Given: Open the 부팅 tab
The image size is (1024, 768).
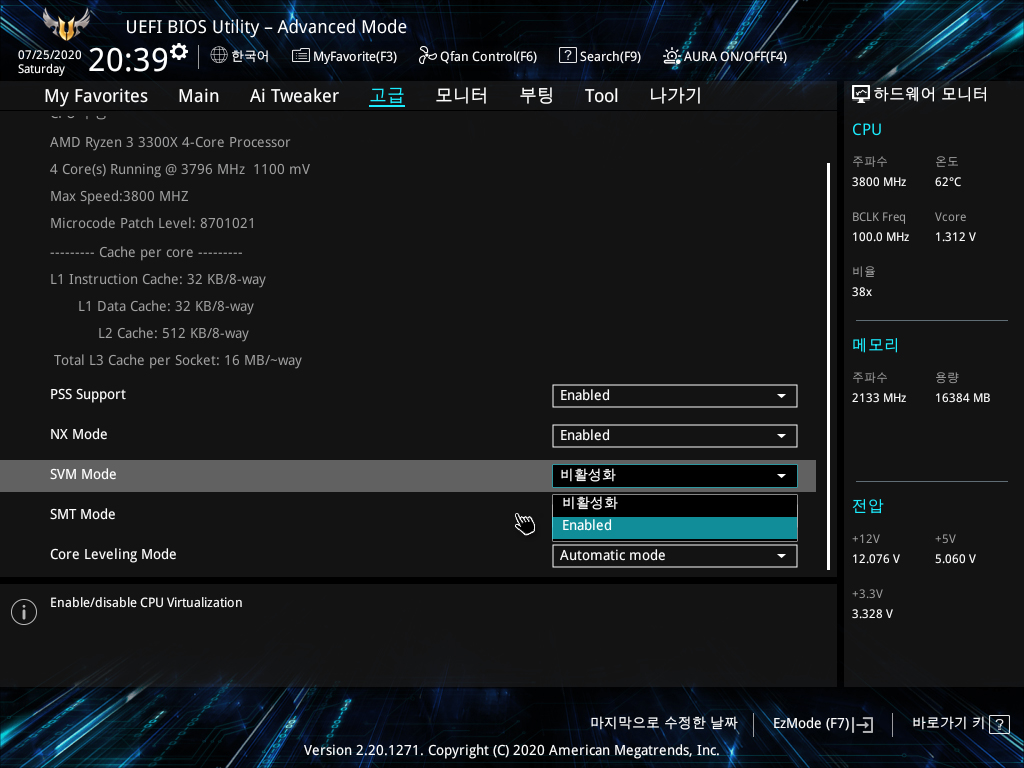Looking at the screenshot, I should [536, 96].
